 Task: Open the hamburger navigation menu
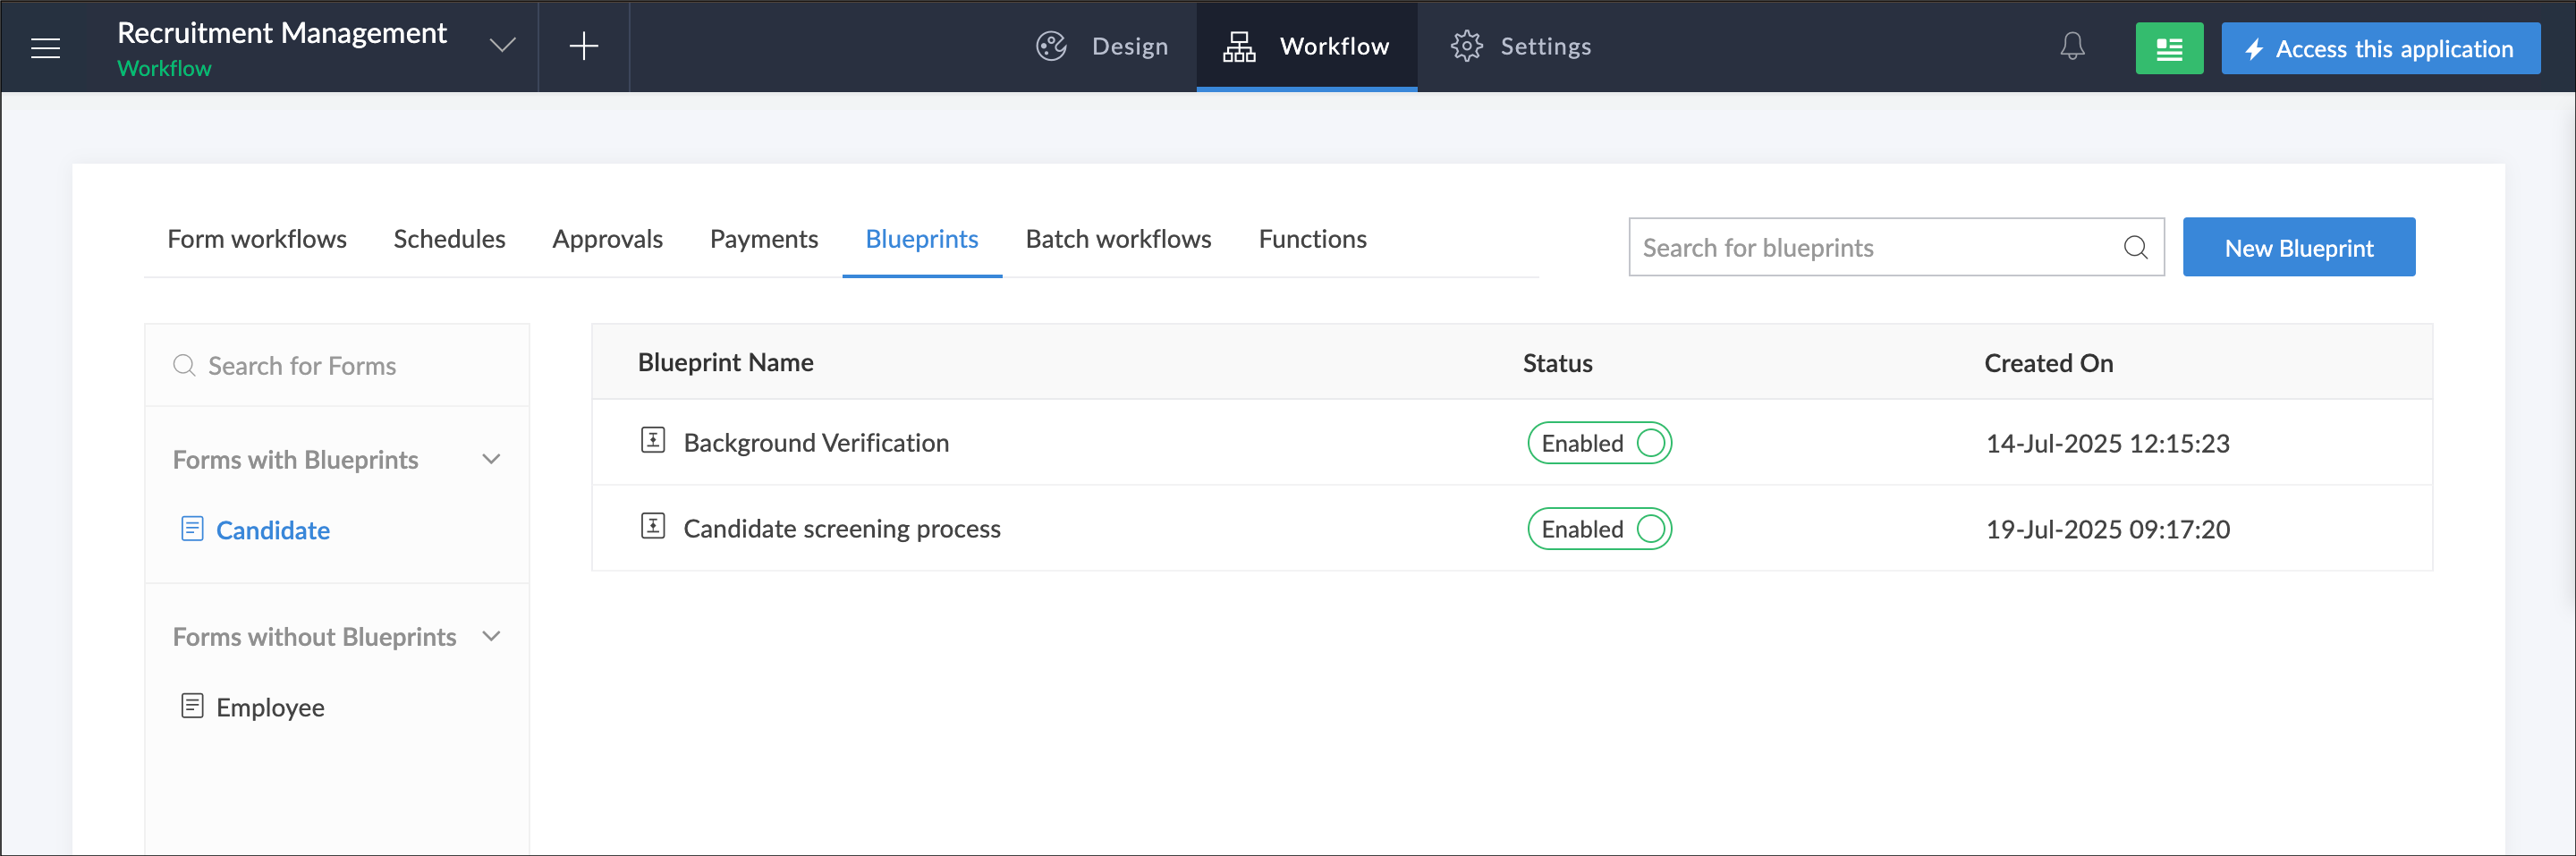(x=45, y=47)
